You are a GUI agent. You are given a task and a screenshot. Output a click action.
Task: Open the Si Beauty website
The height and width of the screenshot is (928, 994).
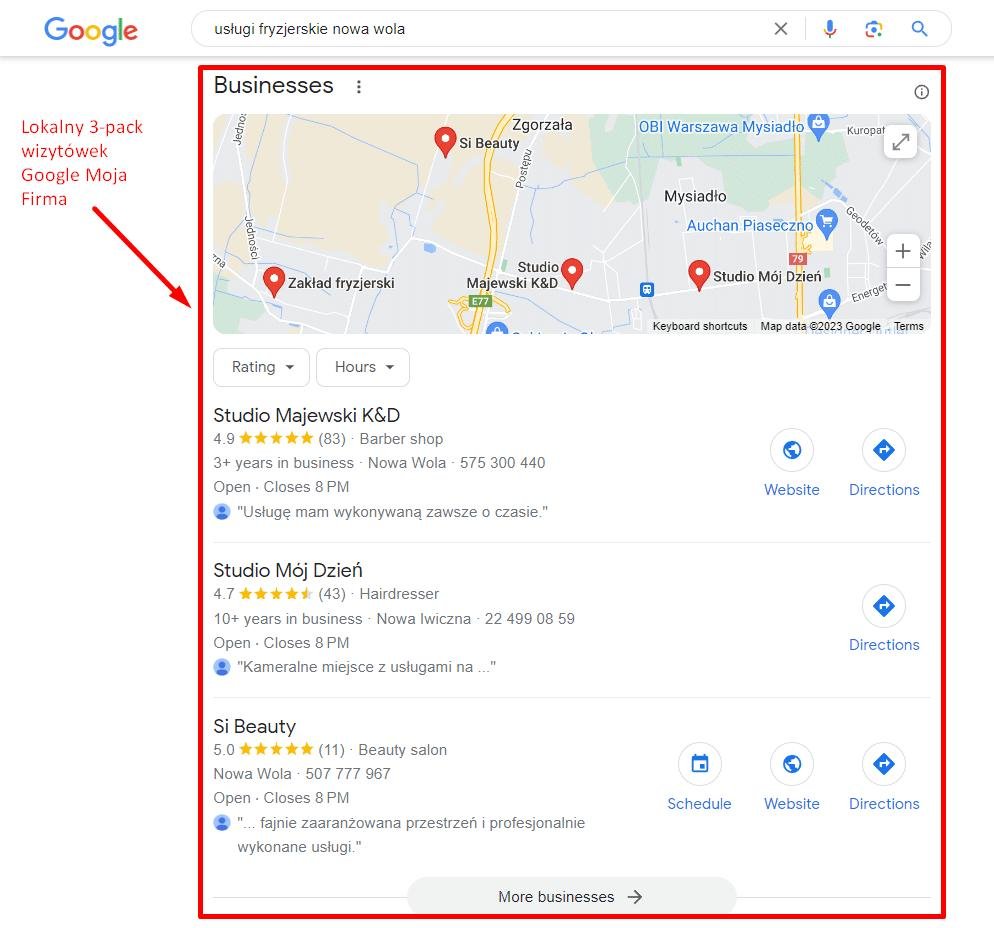click(792, 777)
